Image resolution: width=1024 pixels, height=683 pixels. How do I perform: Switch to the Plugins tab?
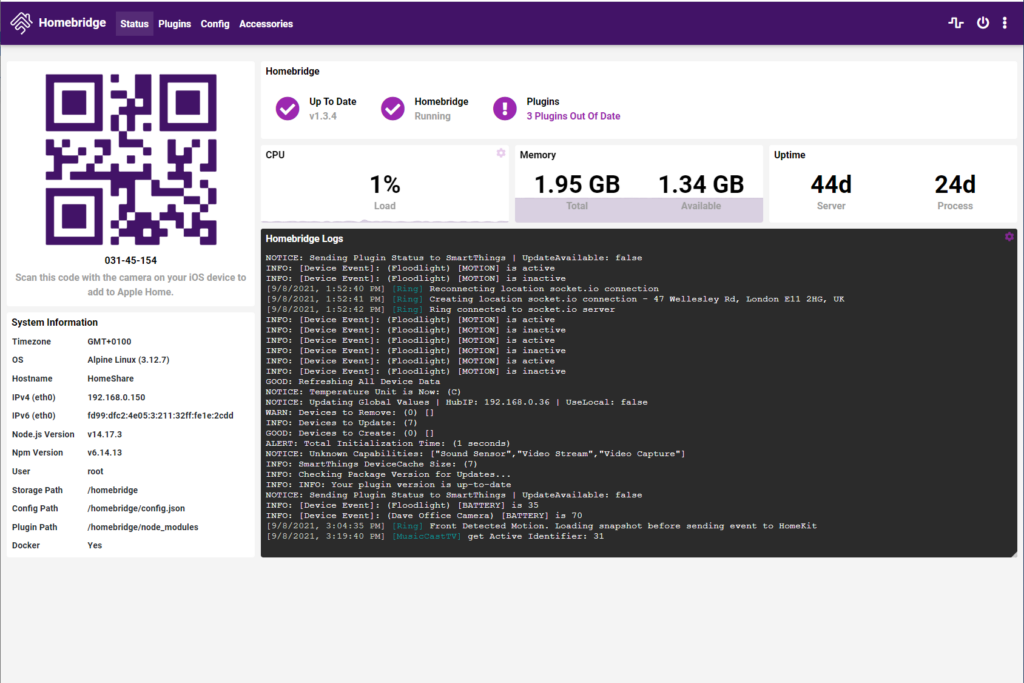[174, 24]
